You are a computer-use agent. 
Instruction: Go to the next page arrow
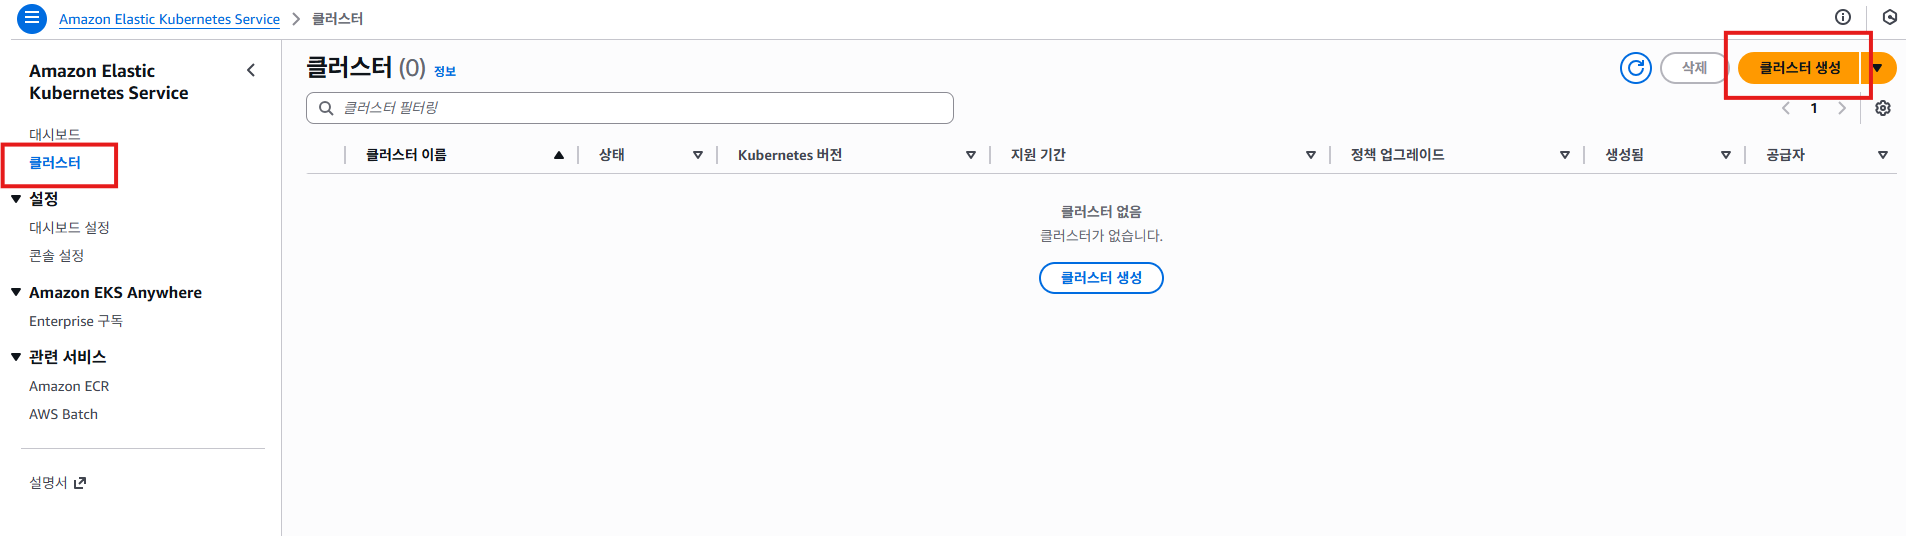(1842, 108)
